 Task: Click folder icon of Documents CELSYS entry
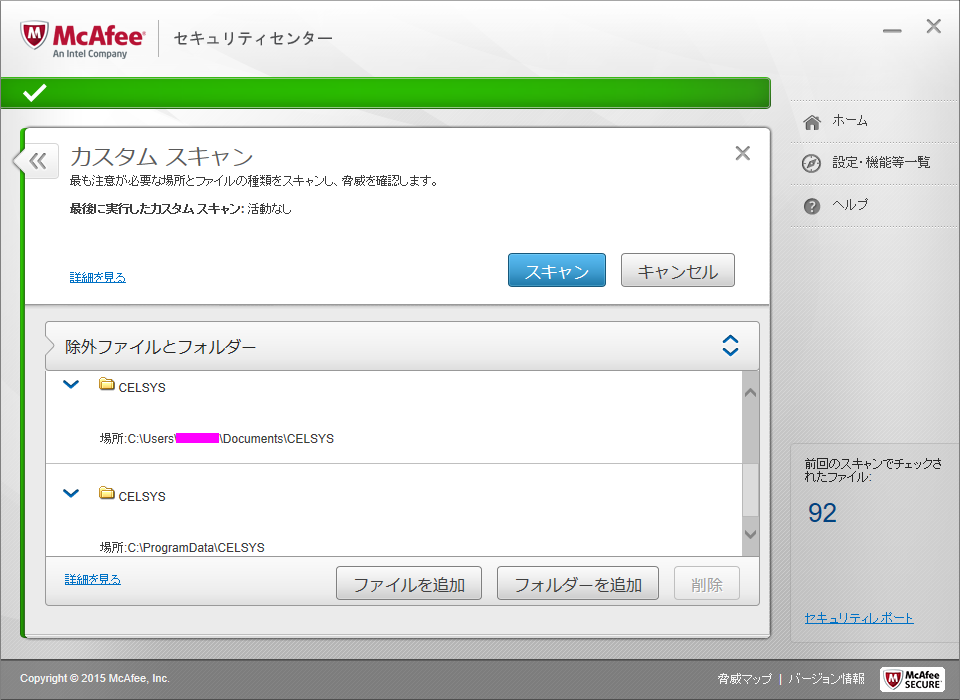(107, 385)
